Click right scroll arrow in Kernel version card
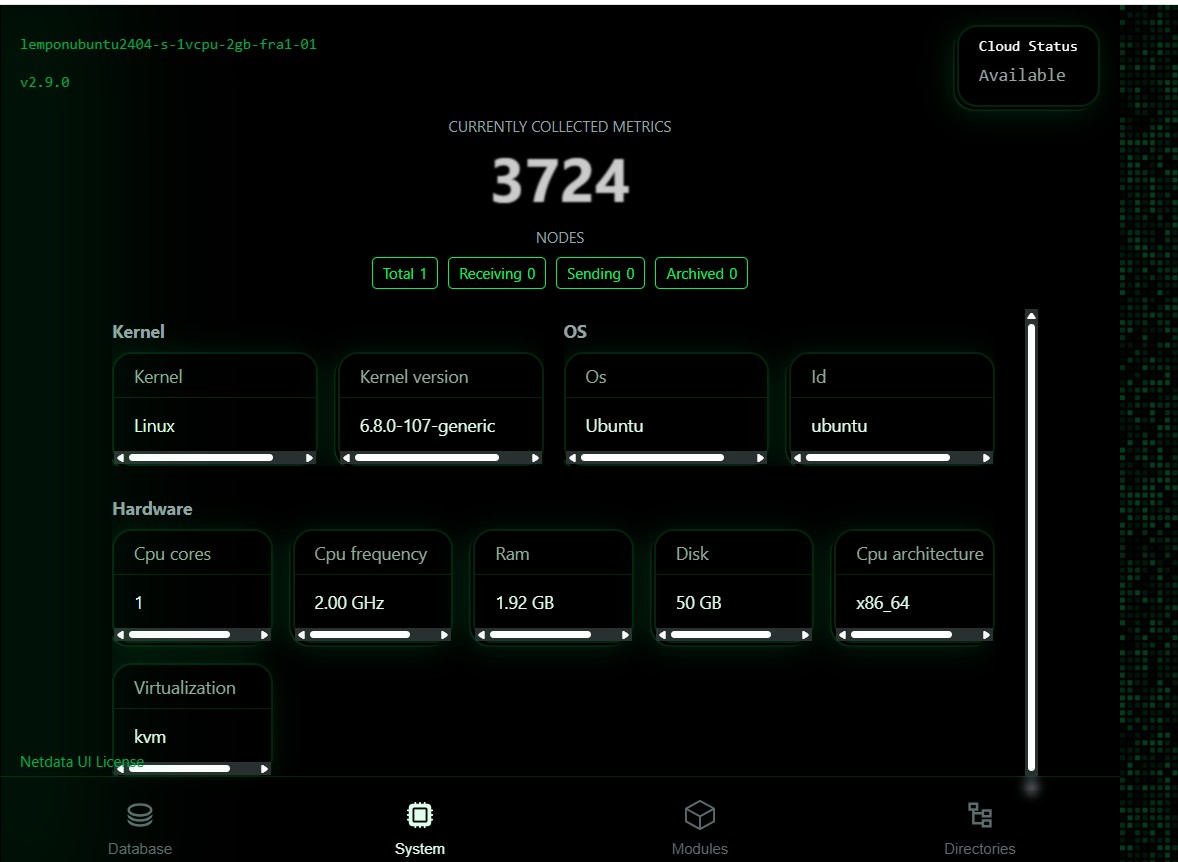1178x862 pixels. (536, 458)
